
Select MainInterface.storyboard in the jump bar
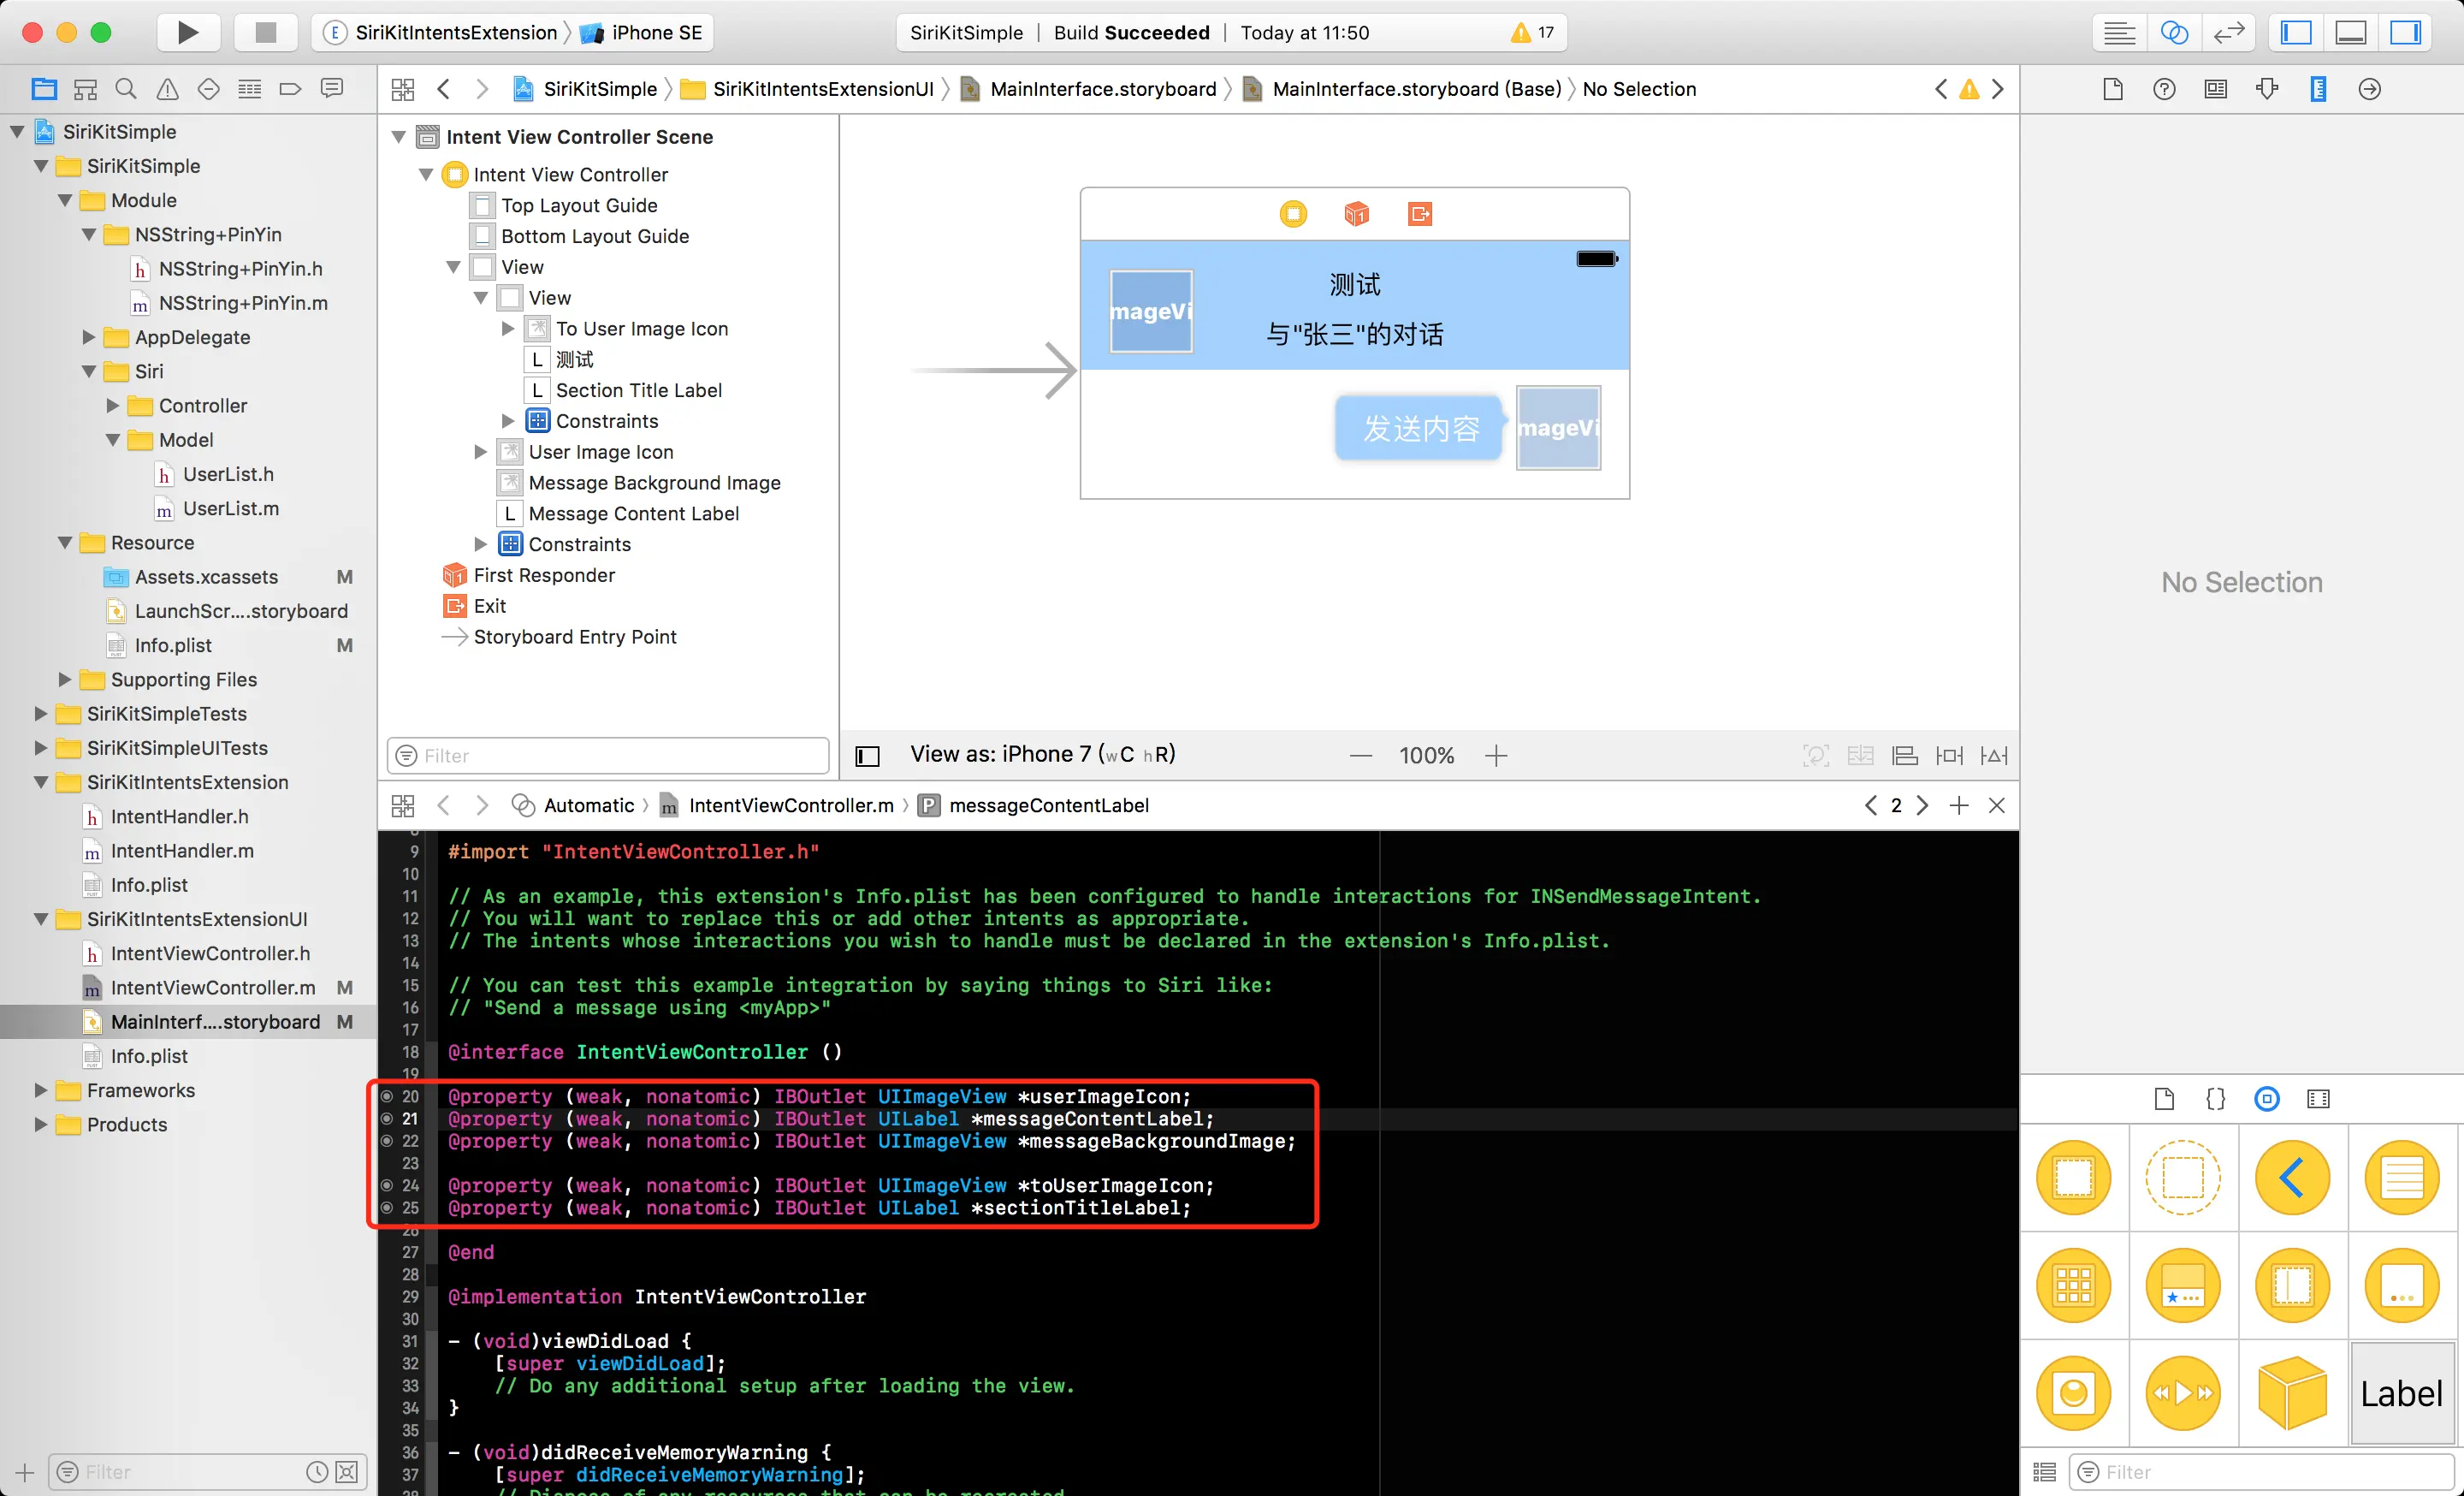tap(1102, 89)
